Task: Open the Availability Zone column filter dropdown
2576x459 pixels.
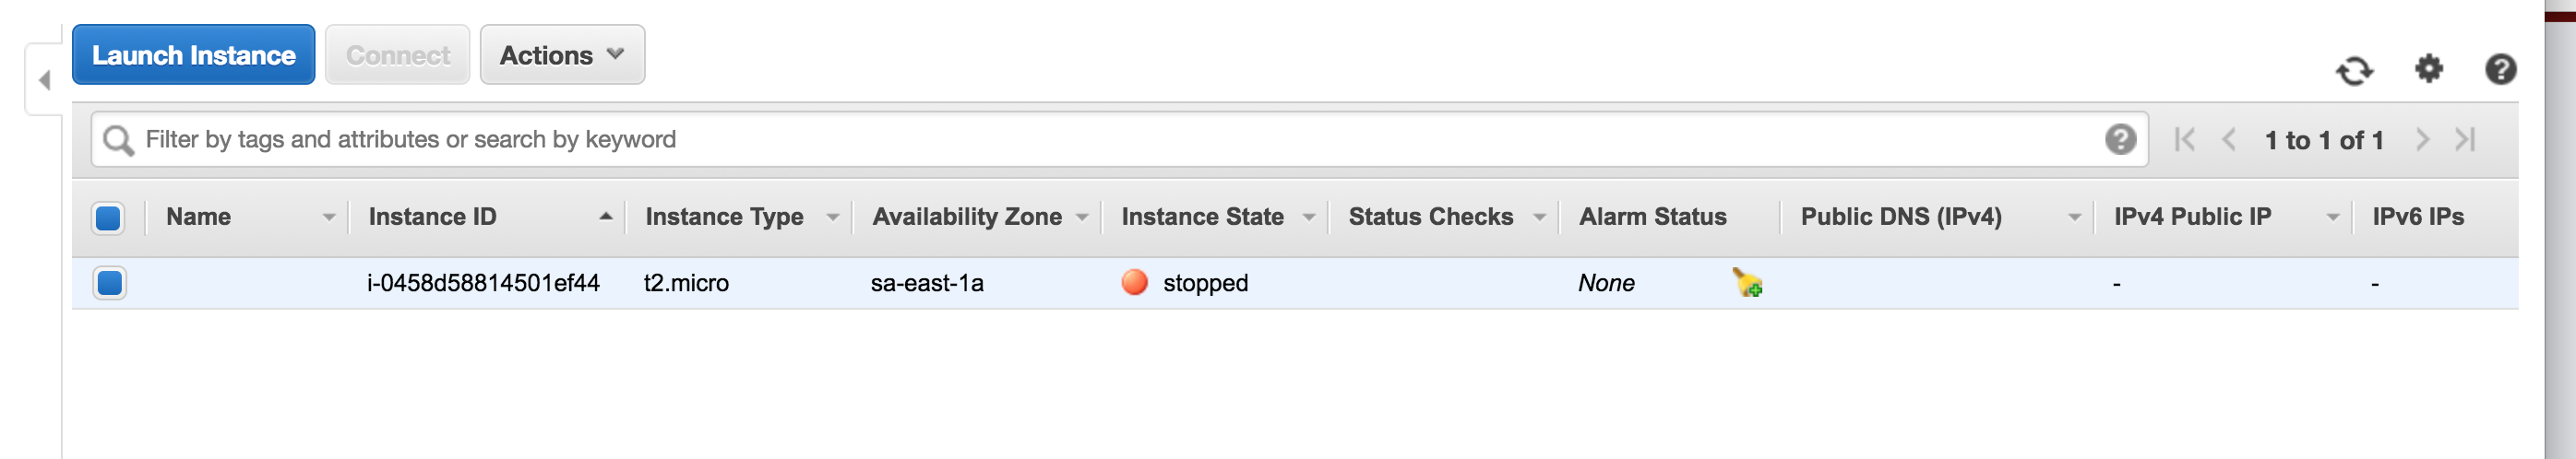Action: coord(1082,217)
